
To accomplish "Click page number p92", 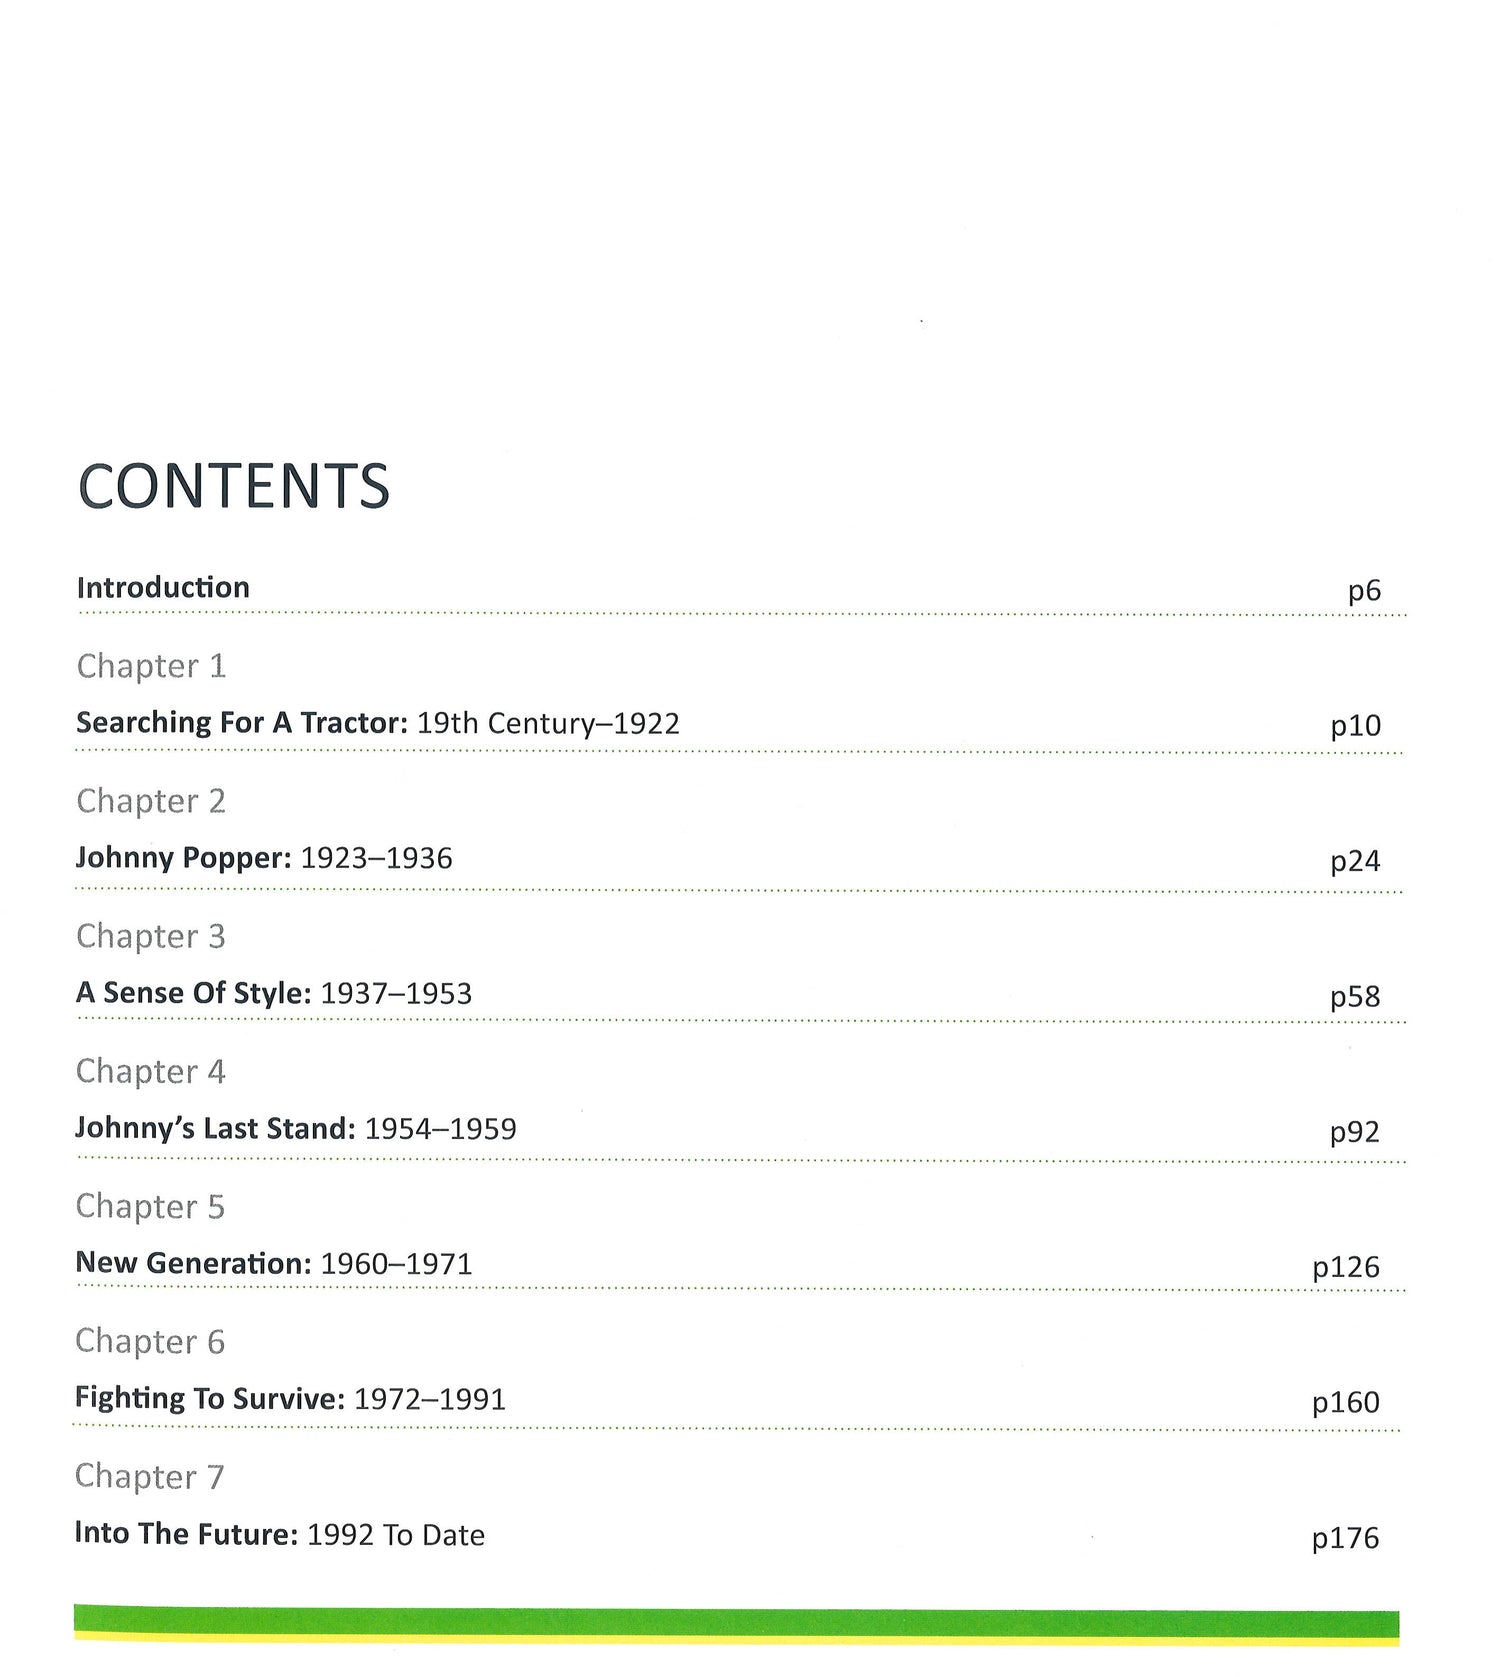I will point(1355,1132).
